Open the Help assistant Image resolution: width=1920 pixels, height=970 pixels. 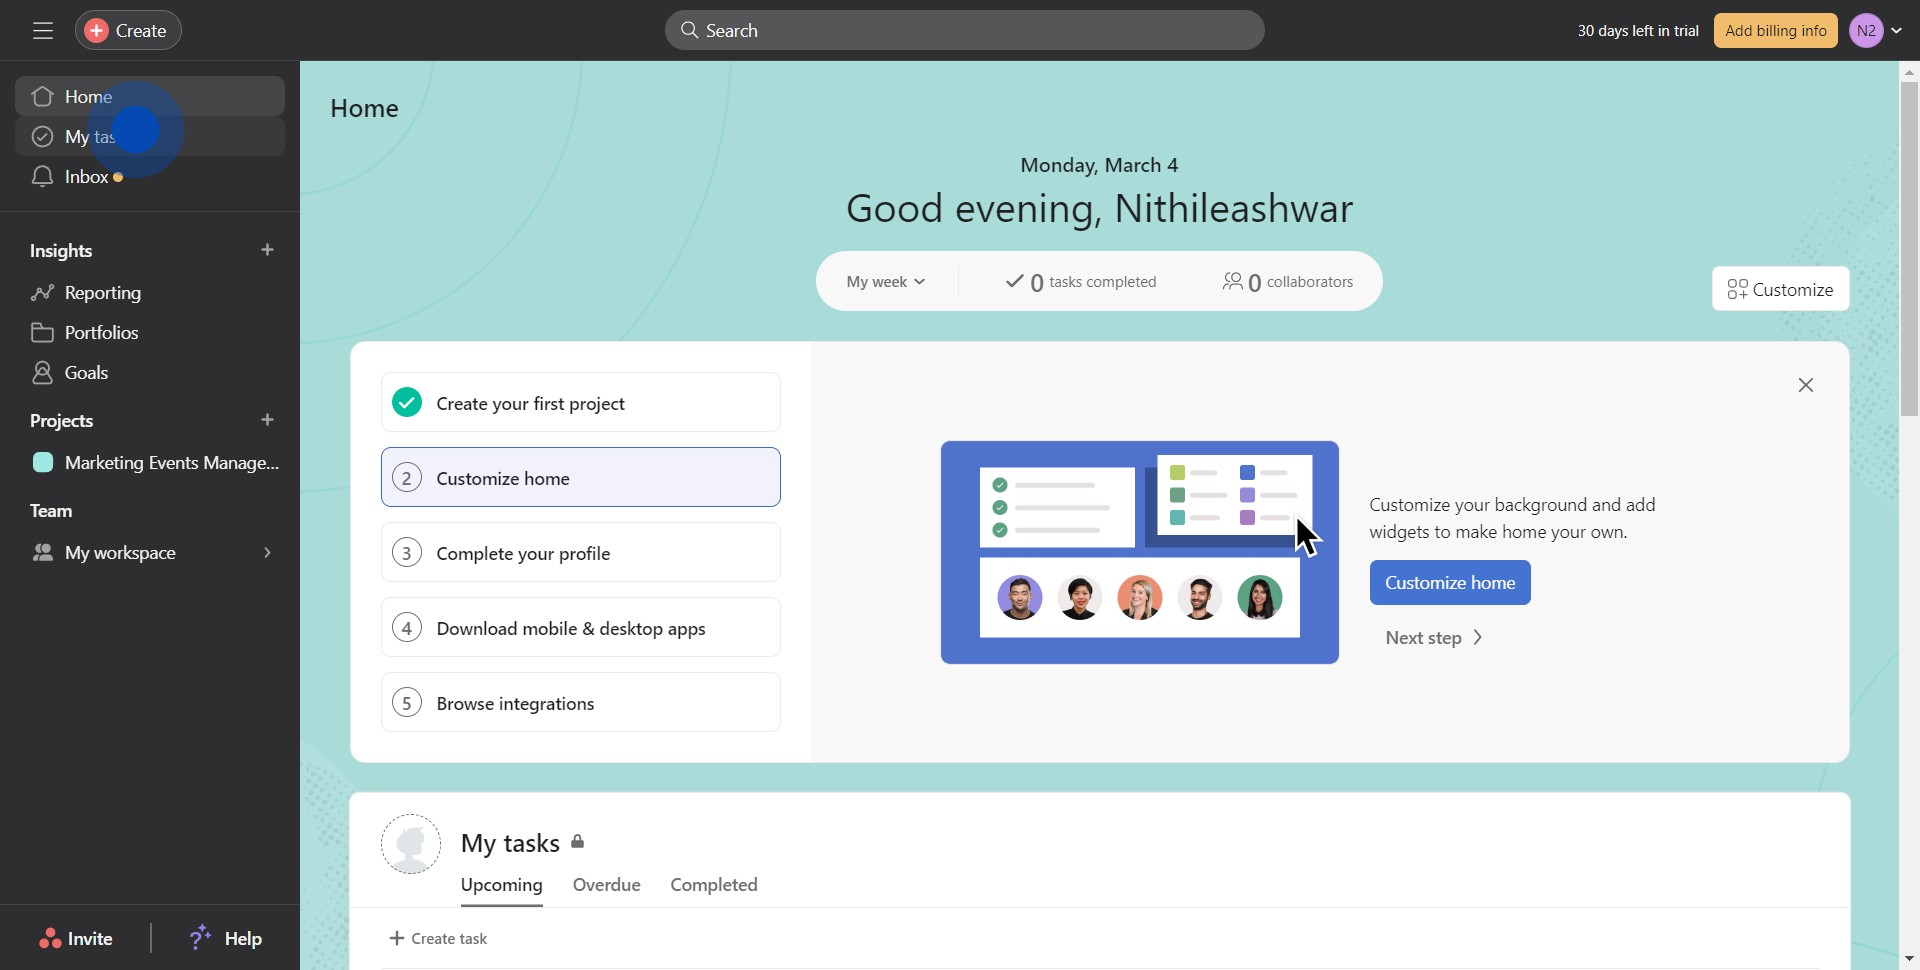pyautogui.click(x=224, y=938)
